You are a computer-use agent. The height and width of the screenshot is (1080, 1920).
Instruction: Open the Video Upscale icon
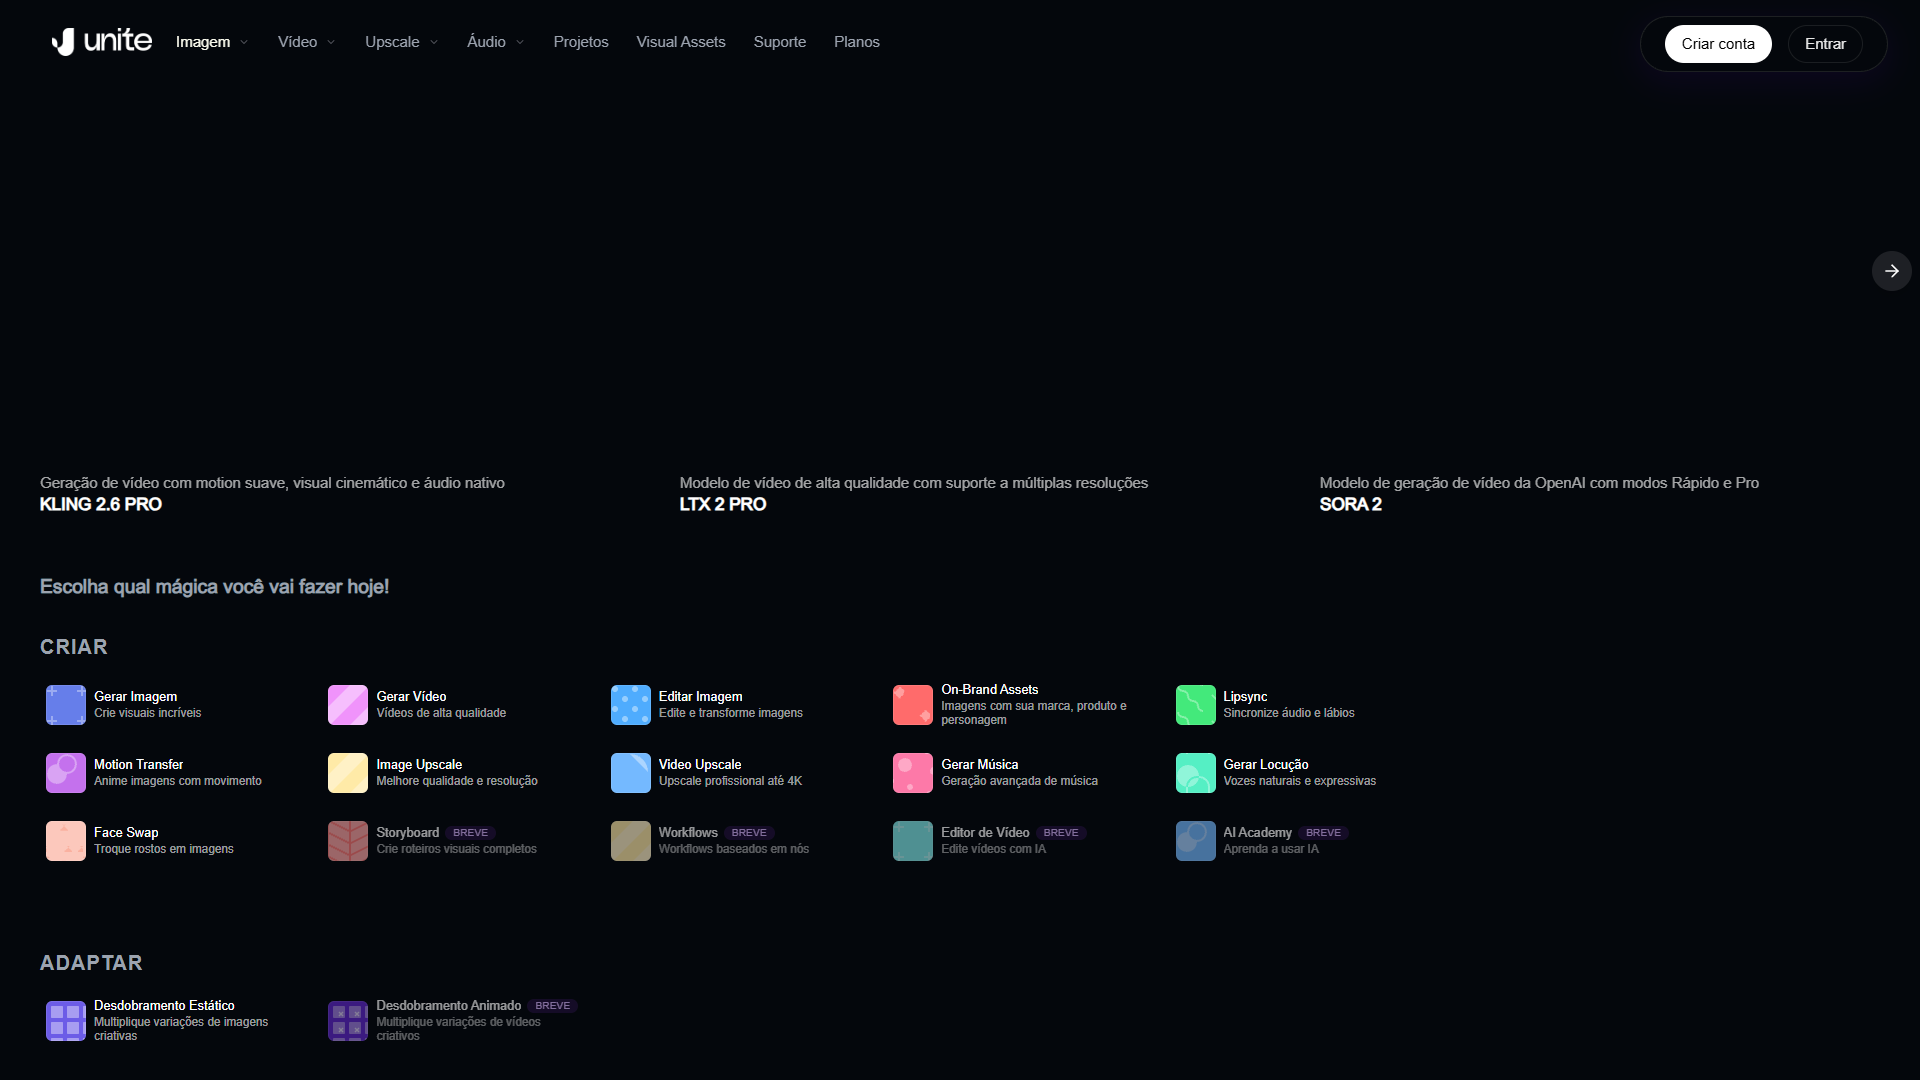pos(631,773)
